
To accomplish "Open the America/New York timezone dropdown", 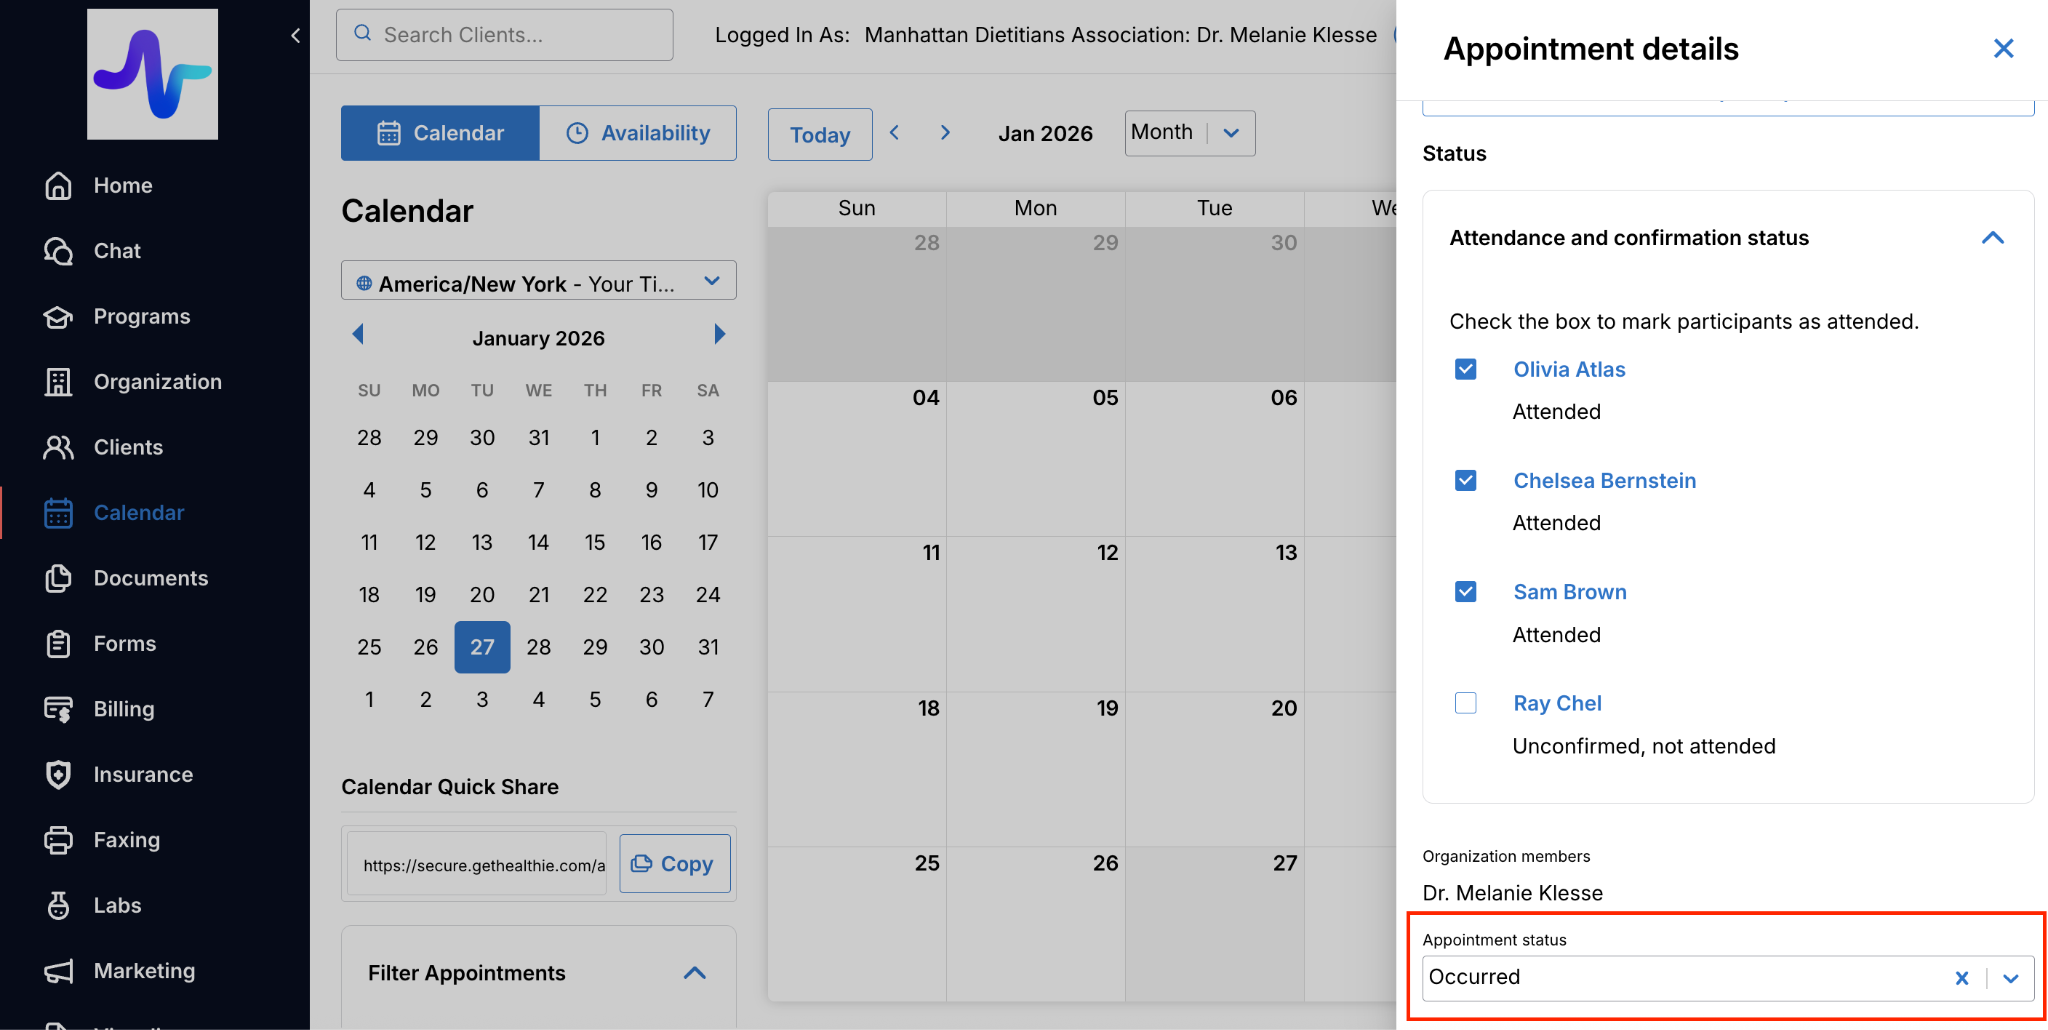I will pyautogui.click(x=539, y=281).
